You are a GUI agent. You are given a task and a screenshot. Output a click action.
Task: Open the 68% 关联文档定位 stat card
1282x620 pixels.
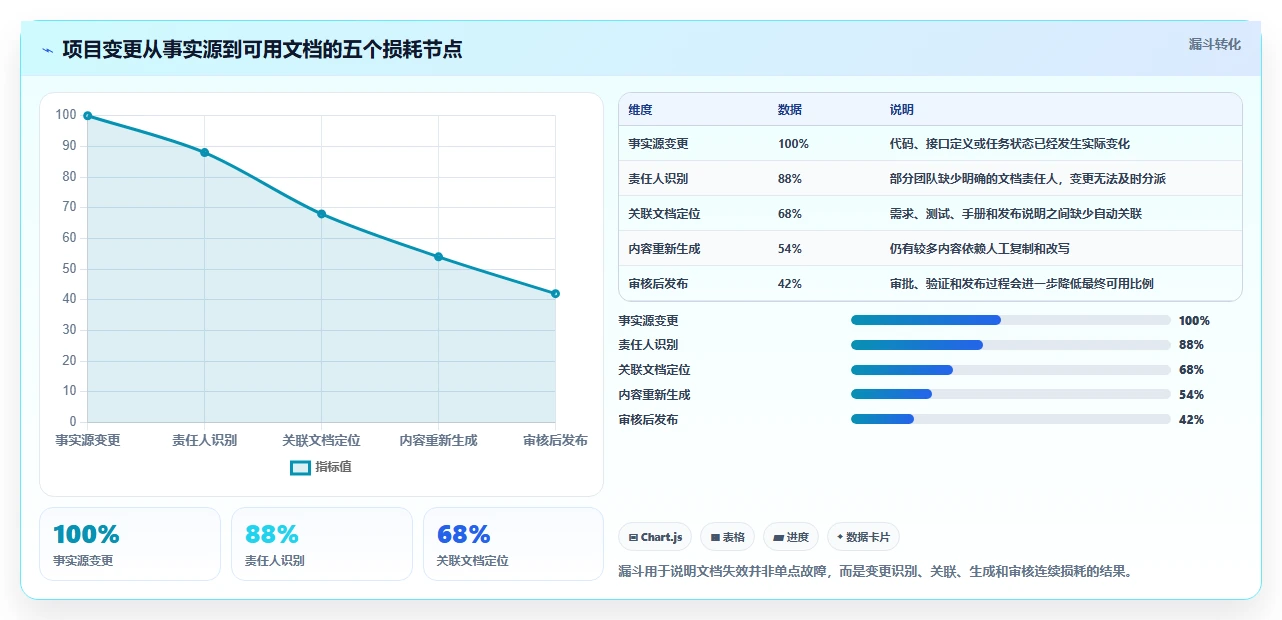514,544
